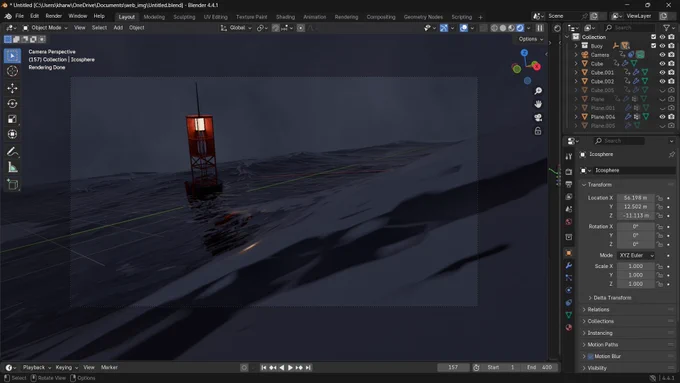Click the viewport zoom magnifier icon
The height and width of the screenshot is (383, 680).
click(538, 91)
